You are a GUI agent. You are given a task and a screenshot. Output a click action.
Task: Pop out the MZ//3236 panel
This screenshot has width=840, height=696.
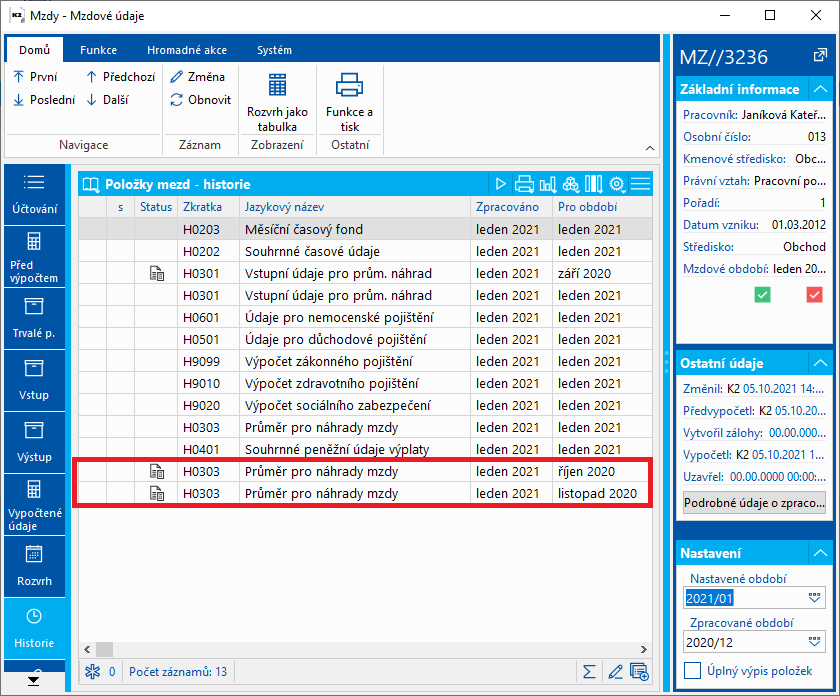click(820, 55)
